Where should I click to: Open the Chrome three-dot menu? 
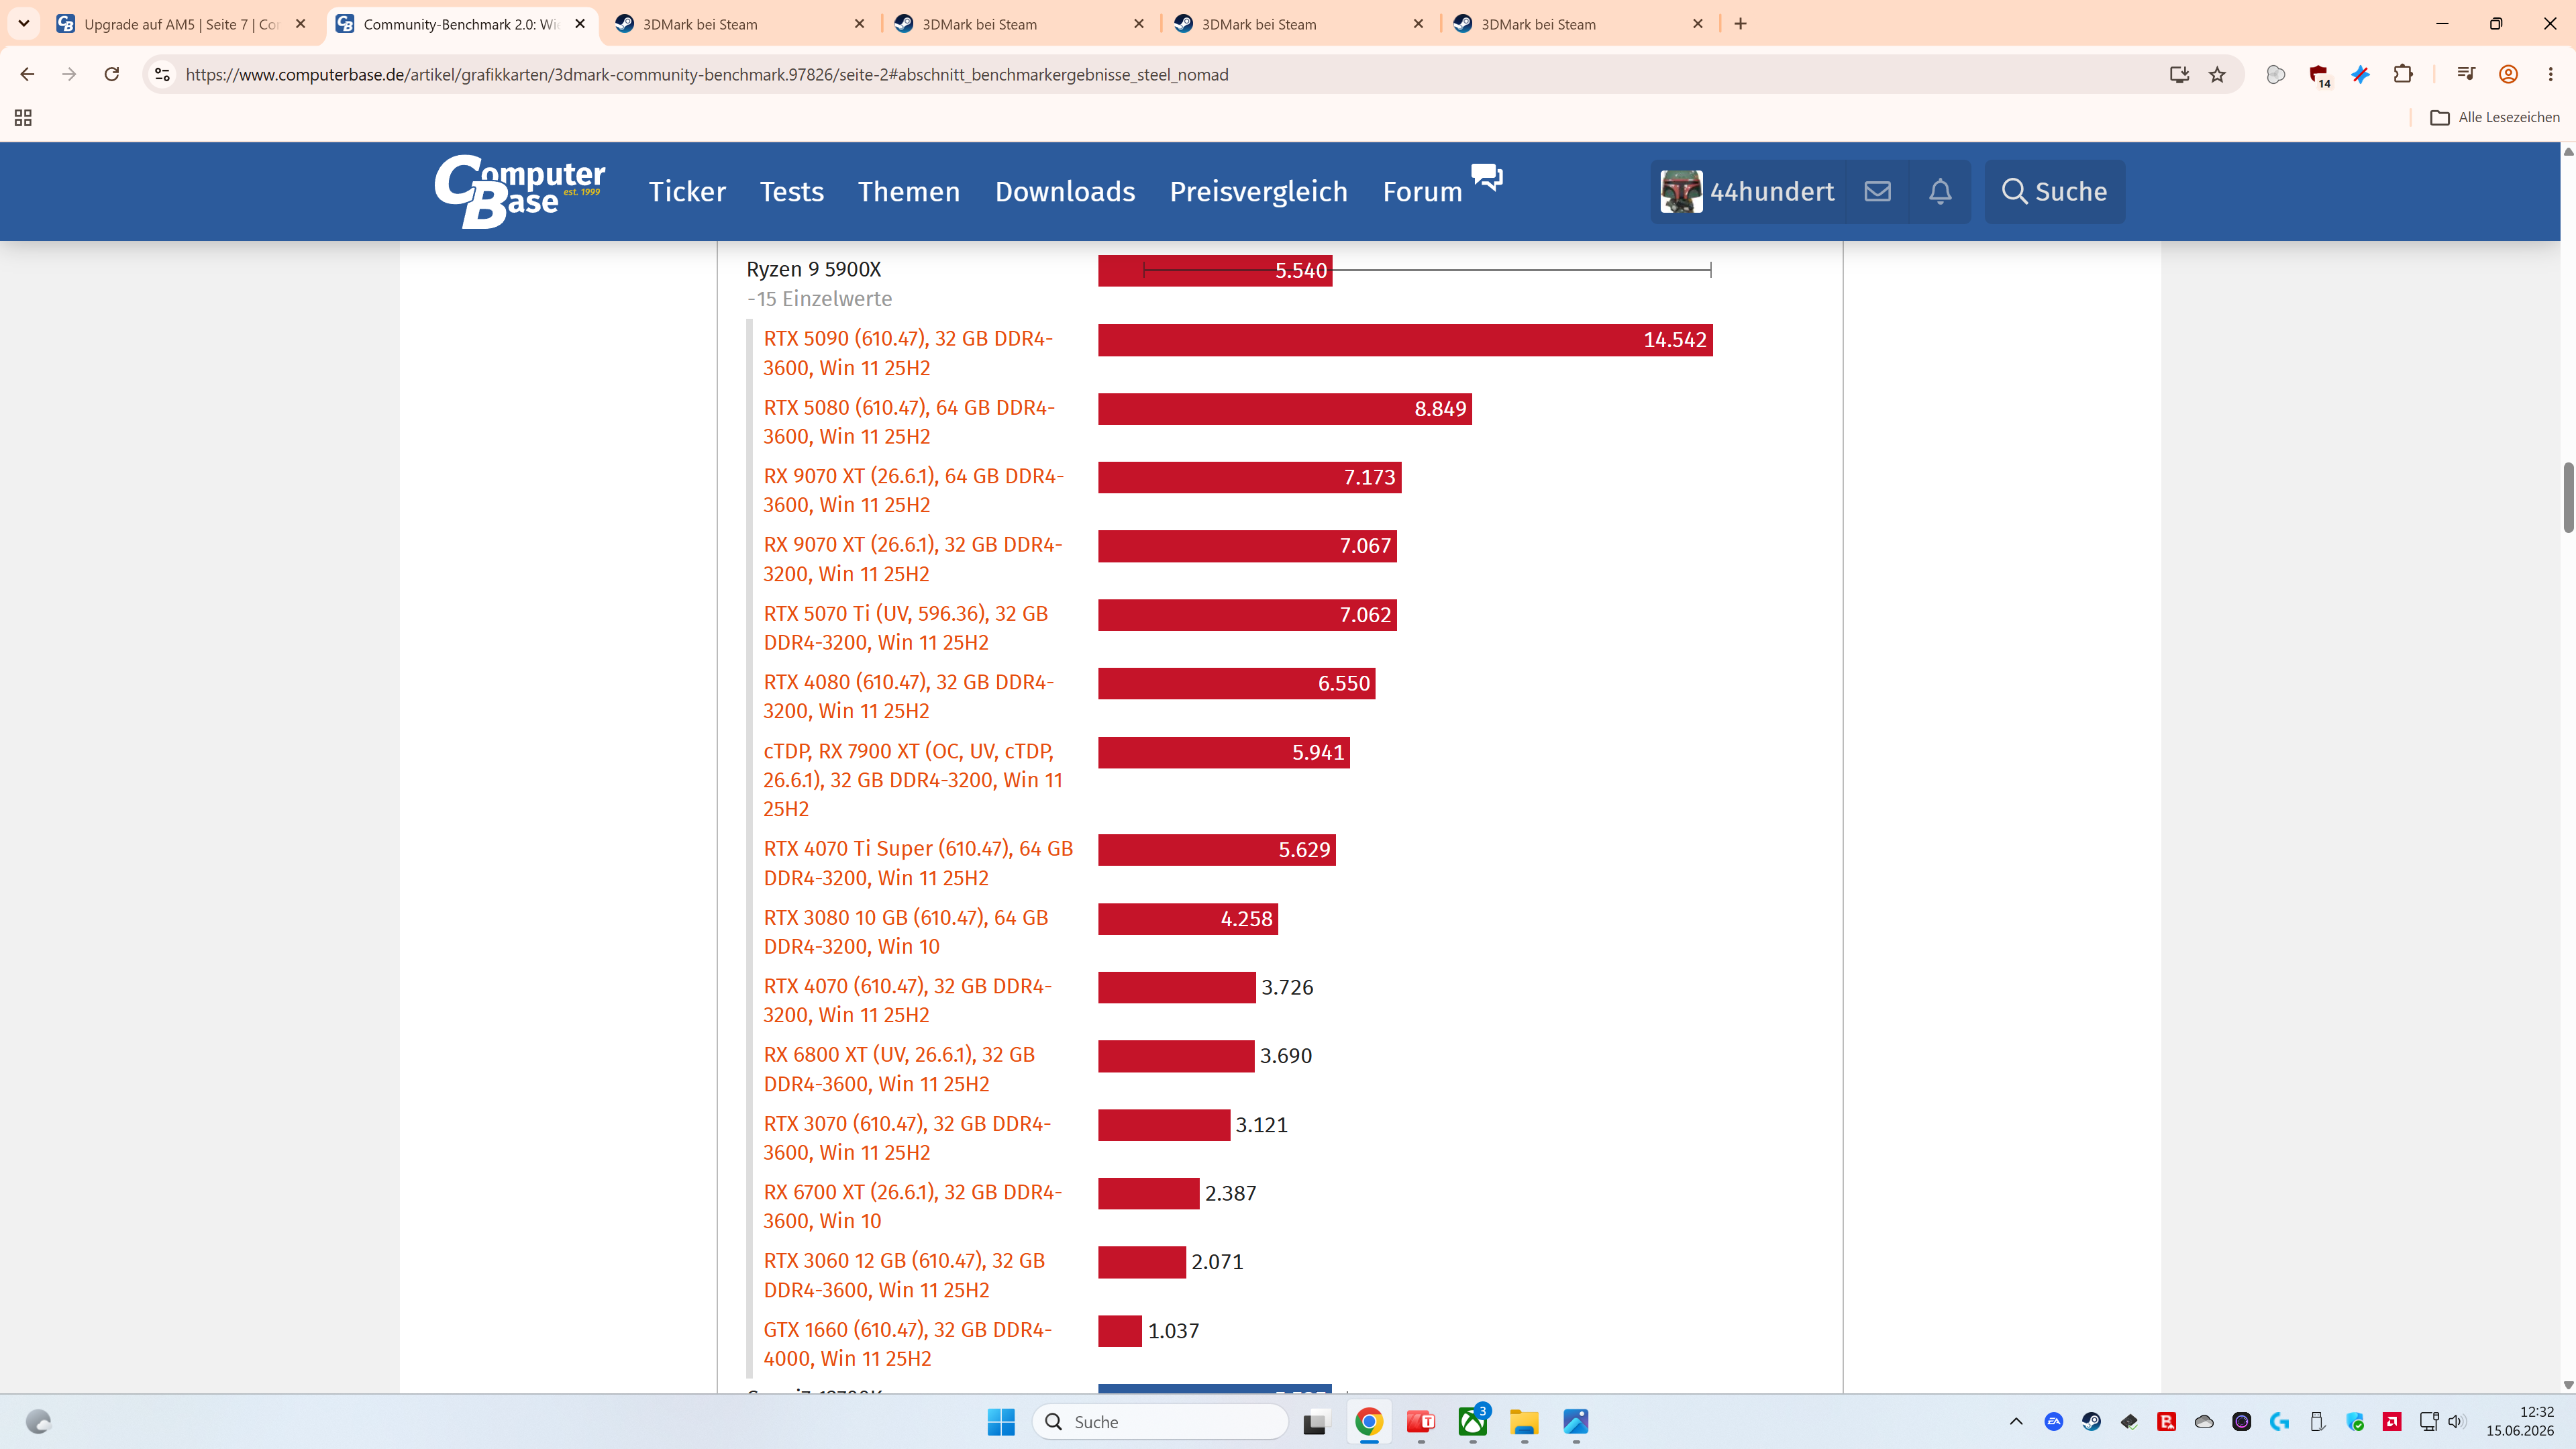pyautogui.click(x=2551, y=74)
